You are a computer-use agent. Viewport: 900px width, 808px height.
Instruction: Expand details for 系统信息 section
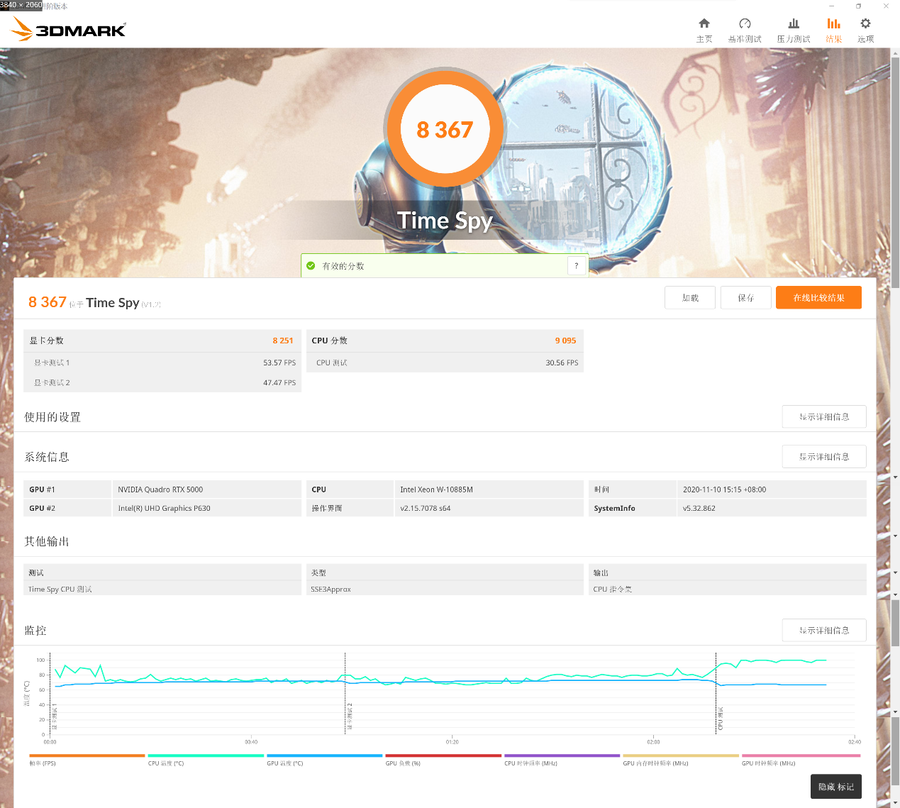823,456
